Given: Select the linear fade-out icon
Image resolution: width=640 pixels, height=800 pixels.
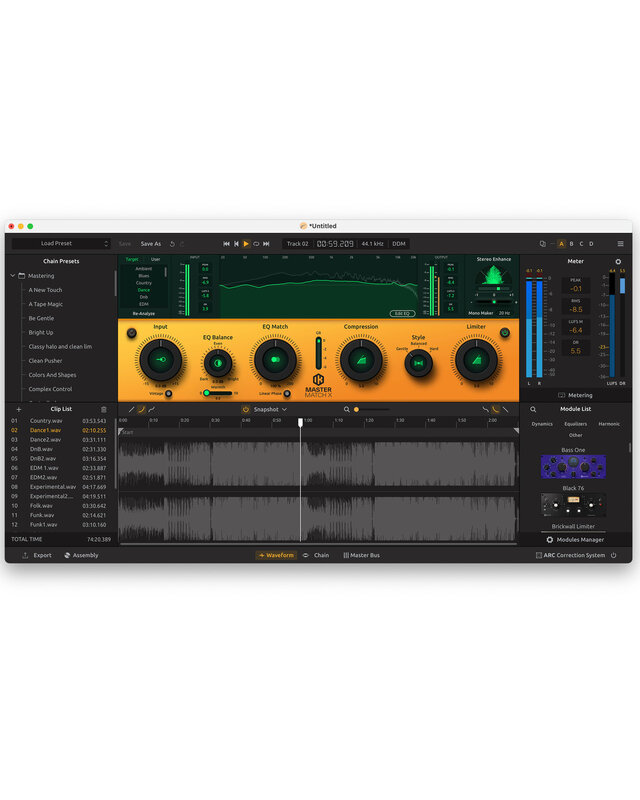Looking at the screenshot, I should (505, 409).
